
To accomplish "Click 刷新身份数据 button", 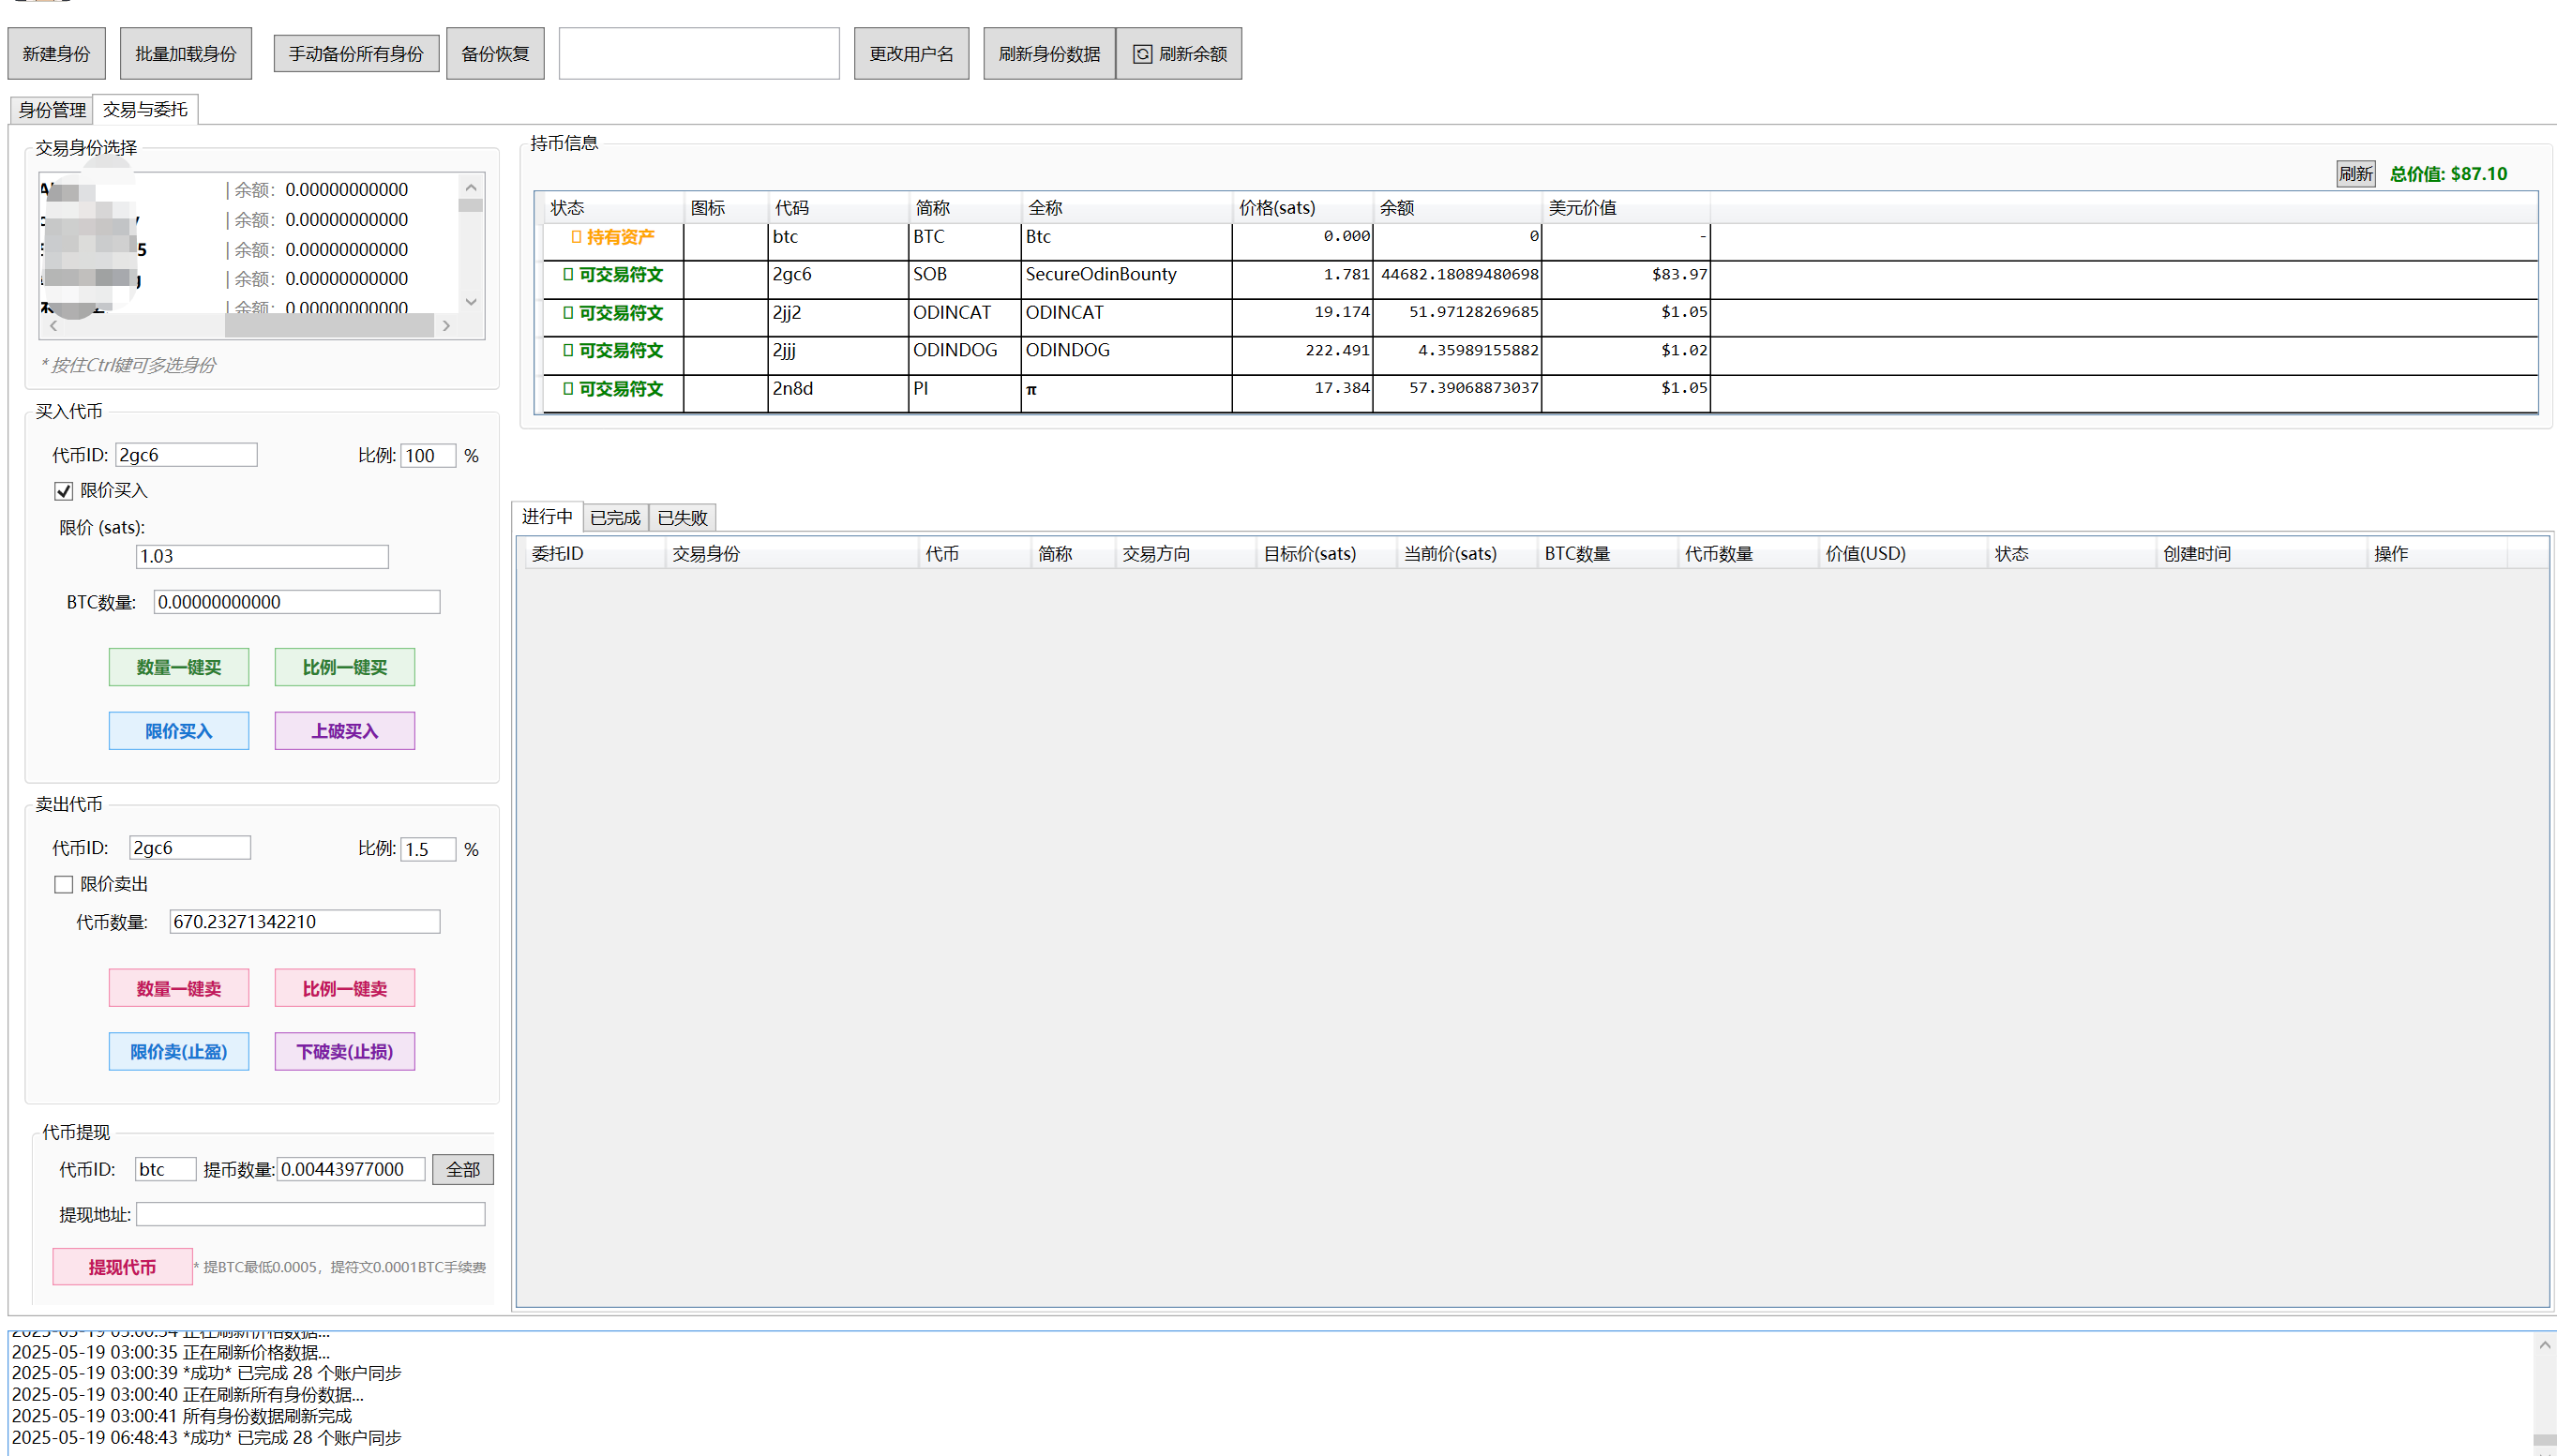I will pos(1049,54).
